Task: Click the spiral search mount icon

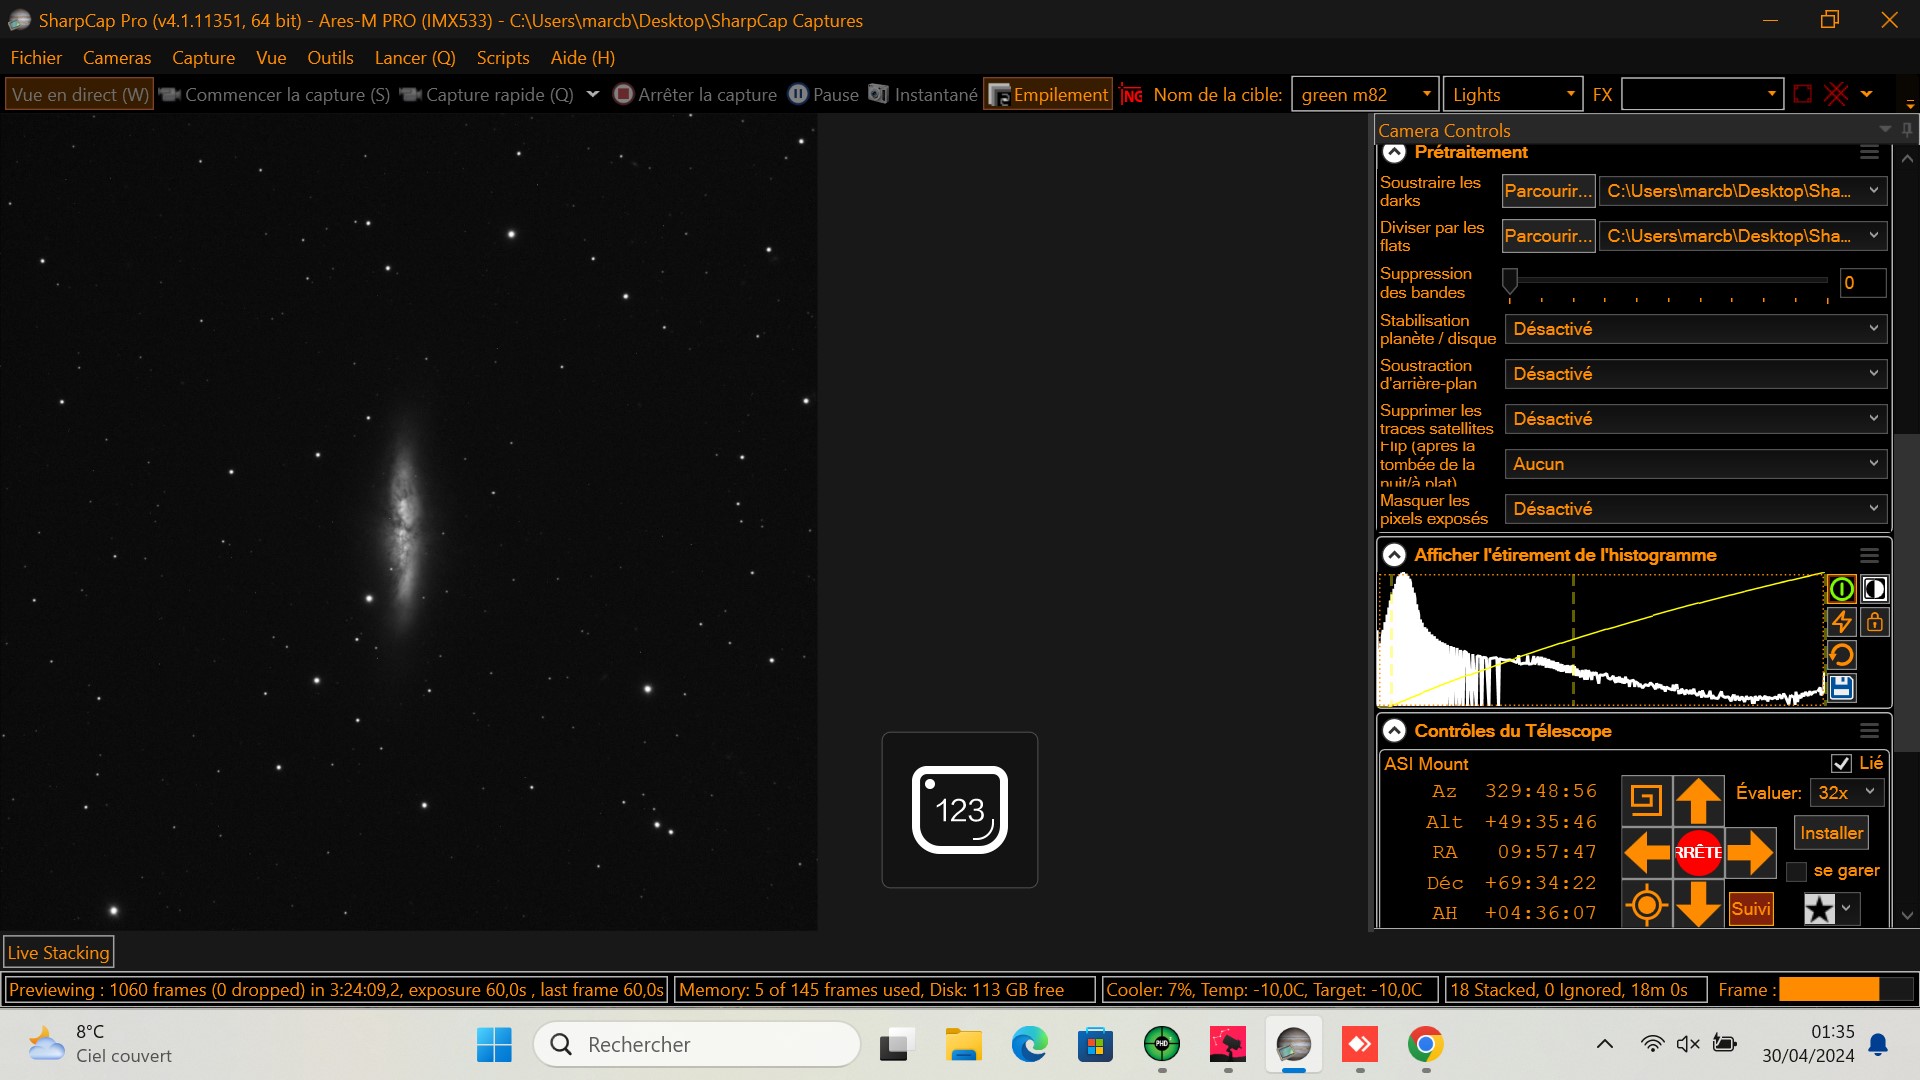Action: (1646, 799)
